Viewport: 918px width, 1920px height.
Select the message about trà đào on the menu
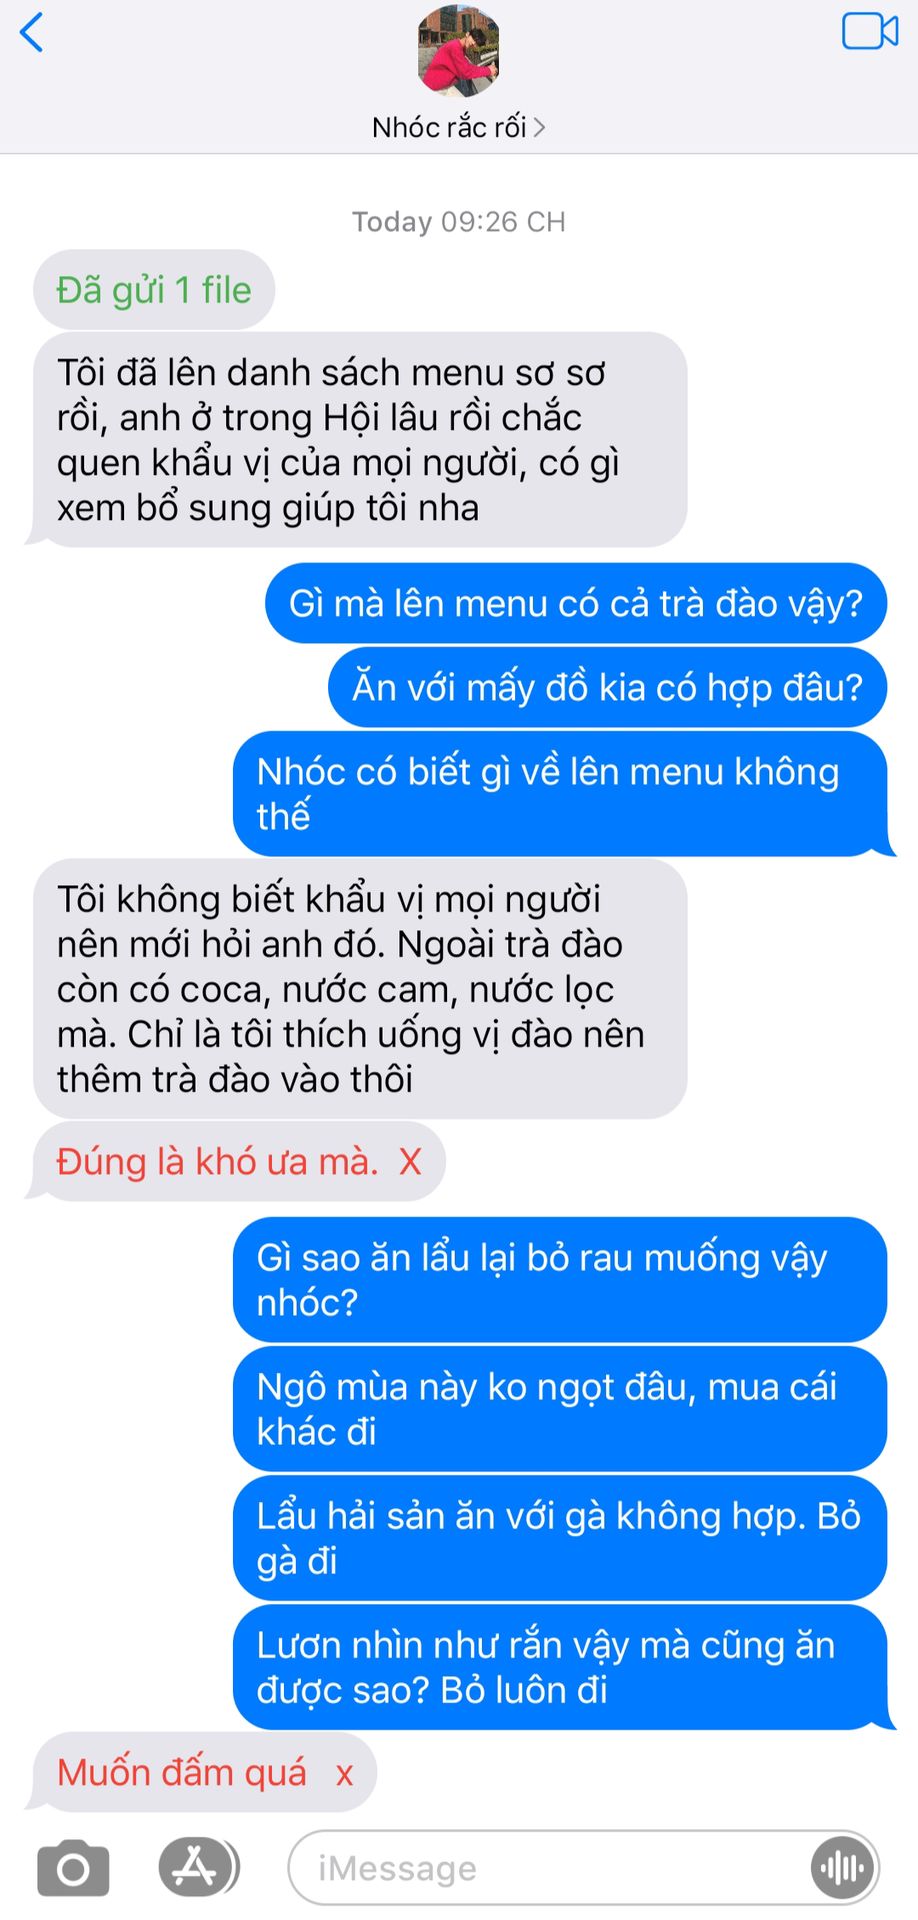pos(576,603)
